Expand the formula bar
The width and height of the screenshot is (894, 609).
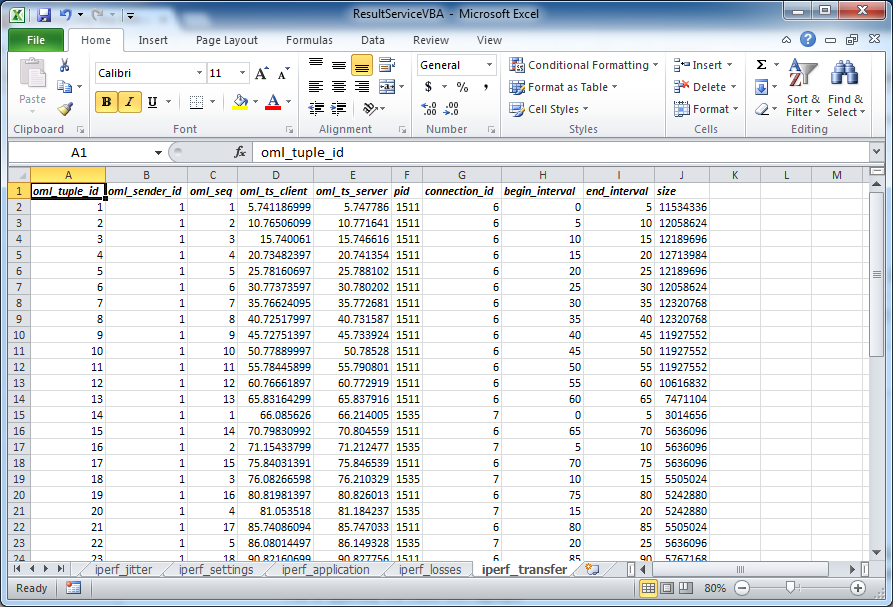tap(876, 152)
